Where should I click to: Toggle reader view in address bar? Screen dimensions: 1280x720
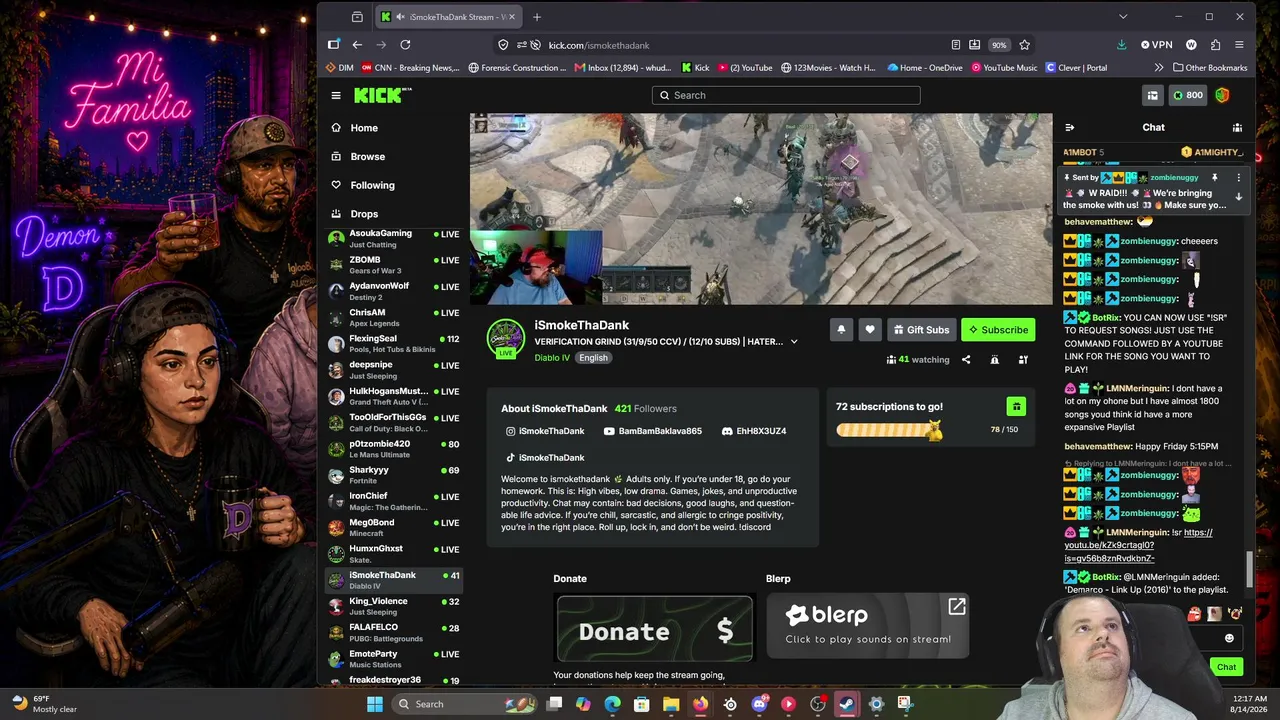point(956,45)
